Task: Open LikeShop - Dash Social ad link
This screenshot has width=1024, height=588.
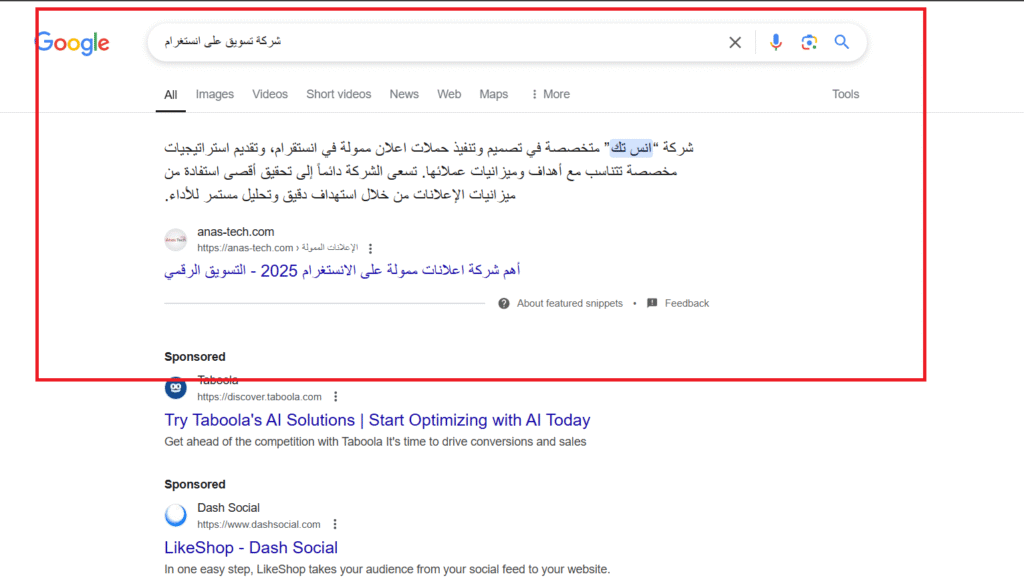Action: (x=251, y=547)
